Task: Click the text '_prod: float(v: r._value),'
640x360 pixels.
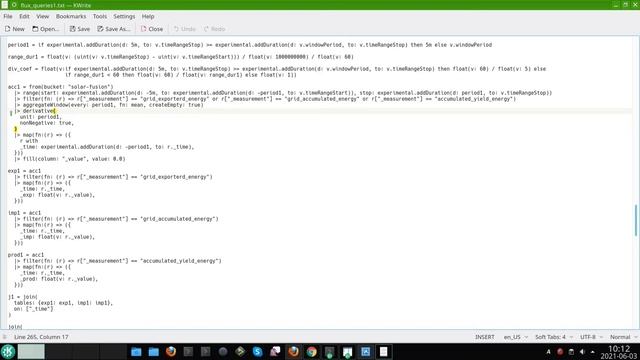Action: tap(59, 279)
